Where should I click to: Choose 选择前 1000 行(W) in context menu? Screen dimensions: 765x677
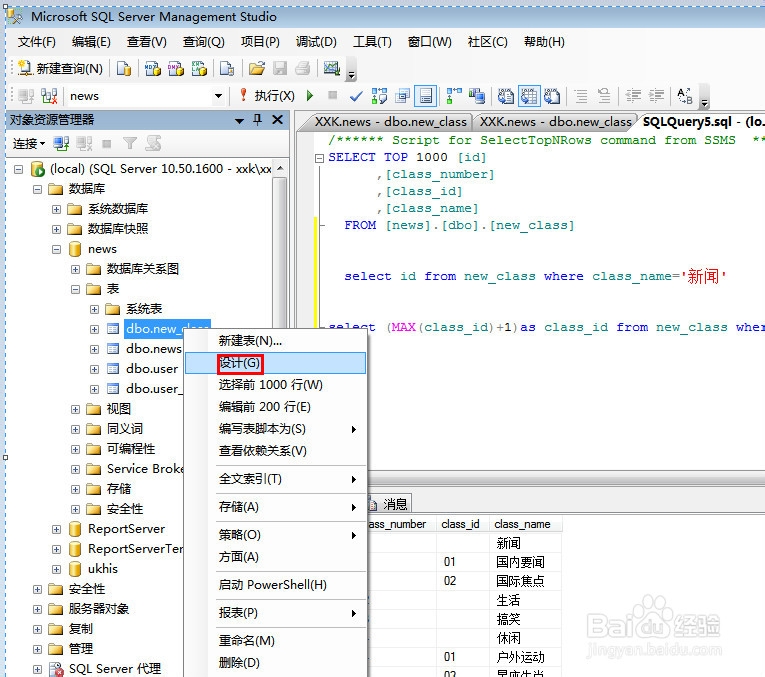275,385
